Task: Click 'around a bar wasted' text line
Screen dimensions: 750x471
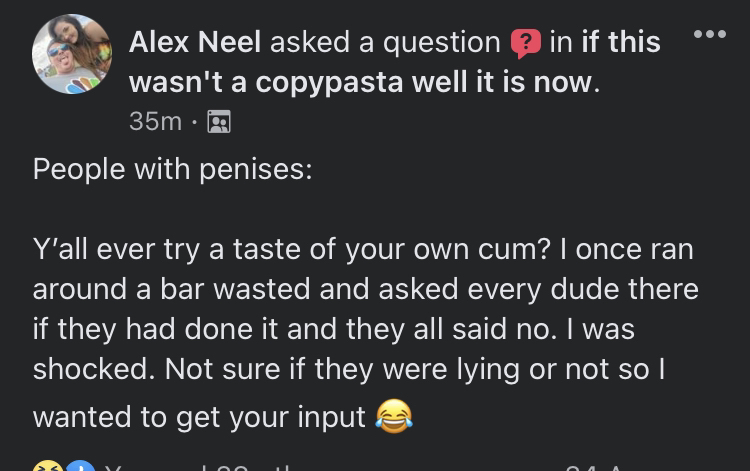Action: point(171,289)
